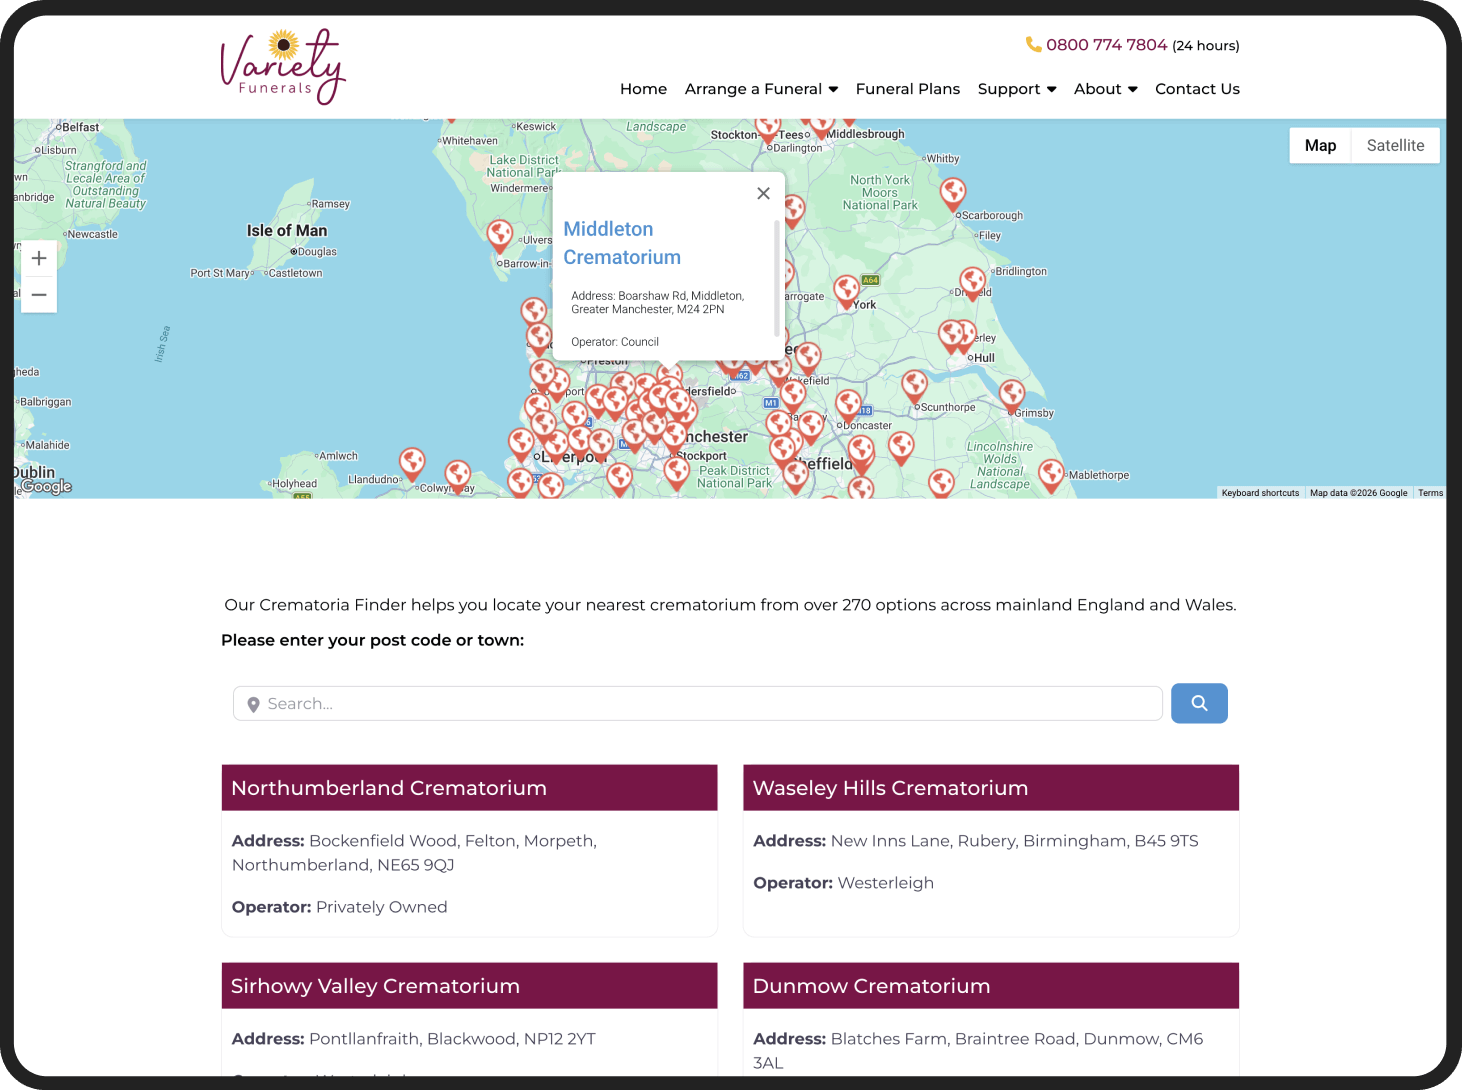This screenshot has height=1091, width=1463.
Task: Switch to Satellite map view
Action: click(1395, 146)
